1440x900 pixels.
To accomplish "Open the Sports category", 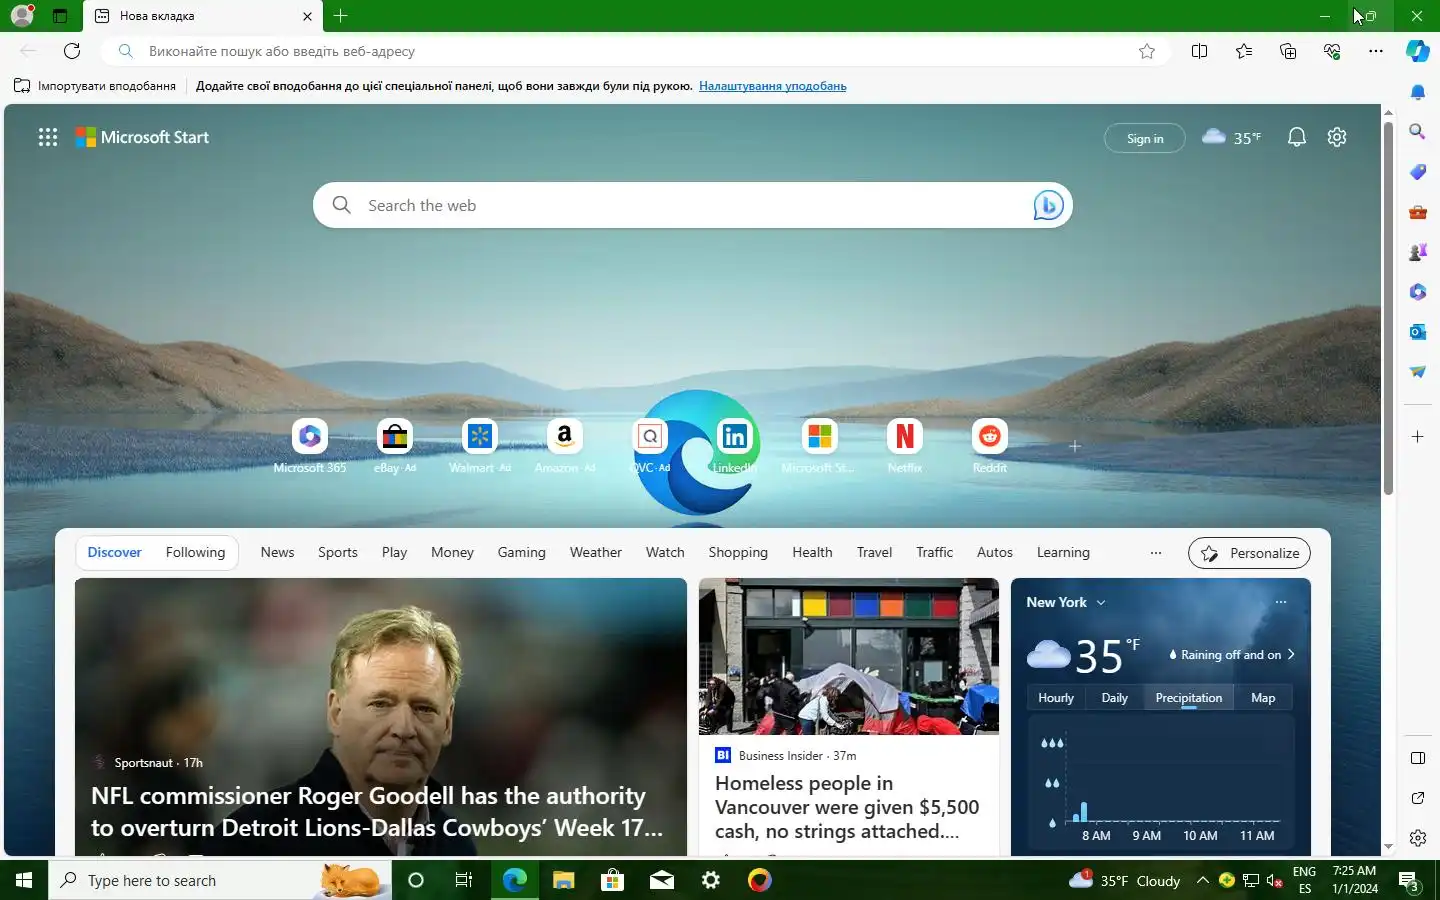I will 338,552.
